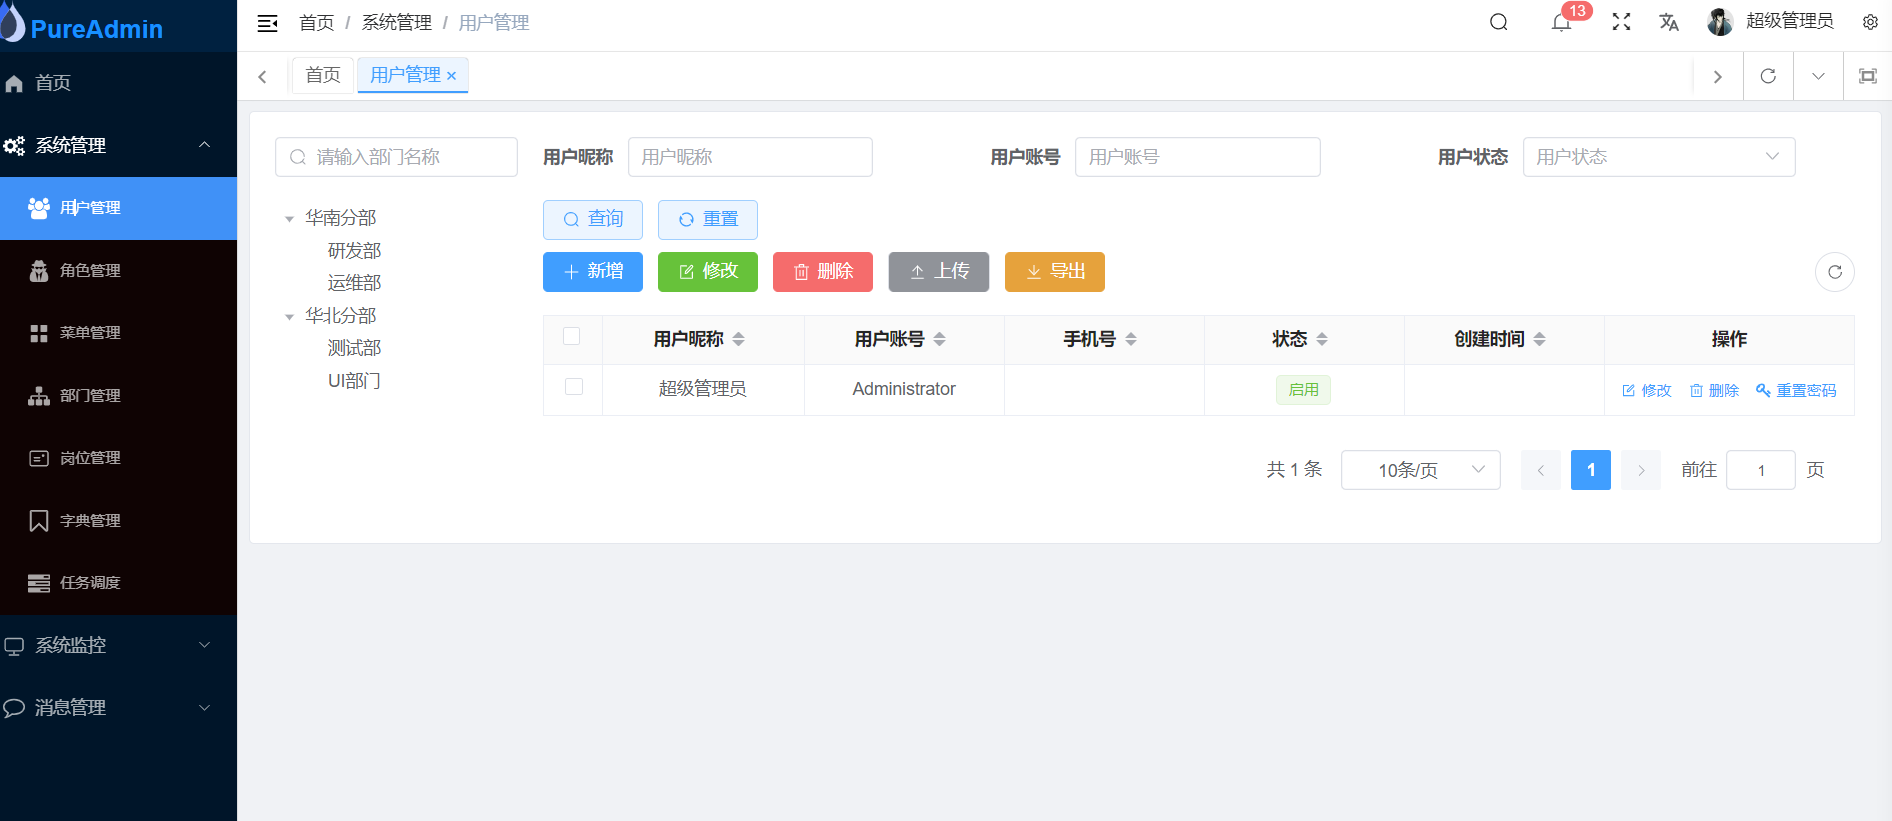Click 首页 in the breadcrumb
Image resolution: width=1892 pixels, height=821 pixels.
click(x=317, y=22)
